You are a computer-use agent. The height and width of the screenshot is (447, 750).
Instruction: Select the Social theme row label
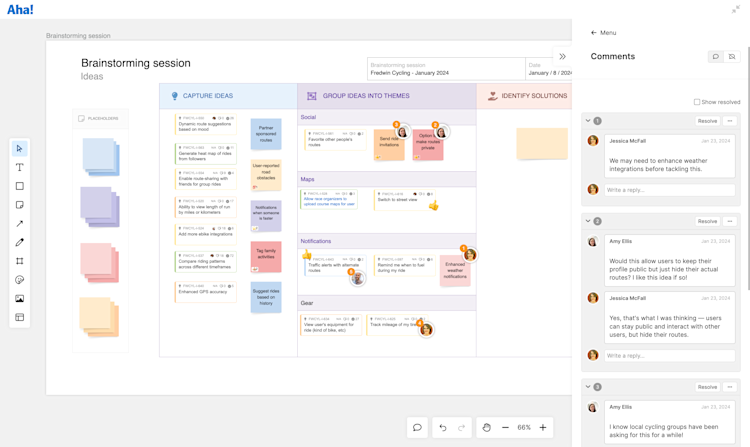pos(308,117)
